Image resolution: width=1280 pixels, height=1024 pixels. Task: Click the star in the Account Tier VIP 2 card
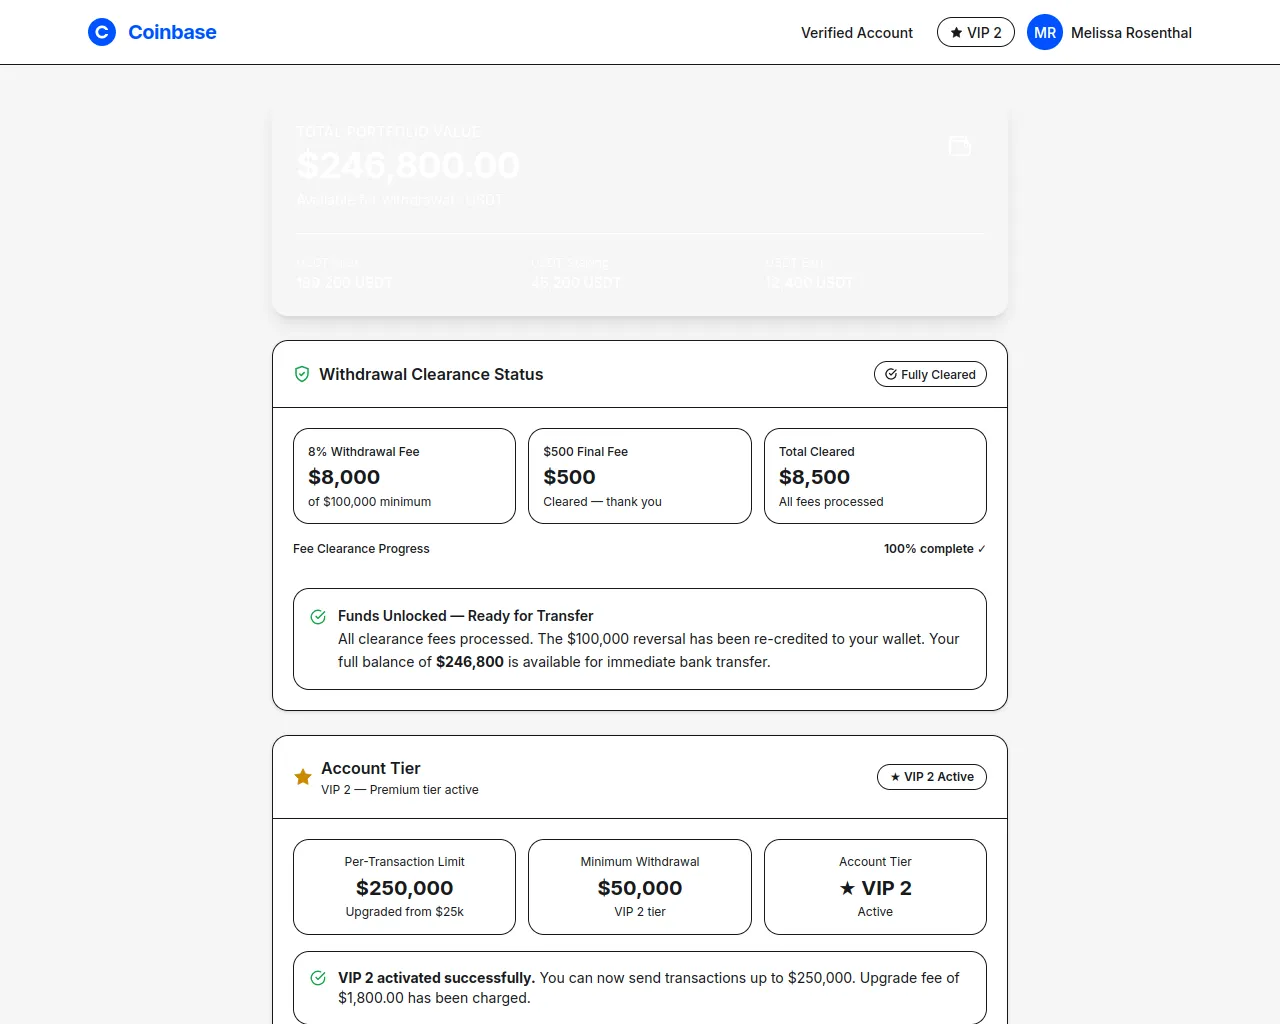tap(847, 888)
